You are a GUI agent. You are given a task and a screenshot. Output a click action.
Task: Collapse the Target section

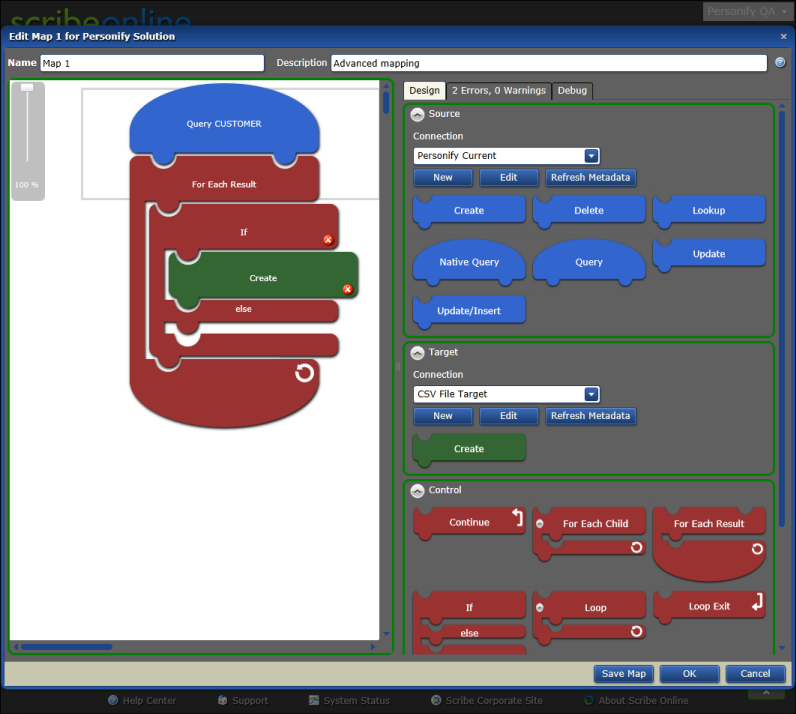click(417, 353)
